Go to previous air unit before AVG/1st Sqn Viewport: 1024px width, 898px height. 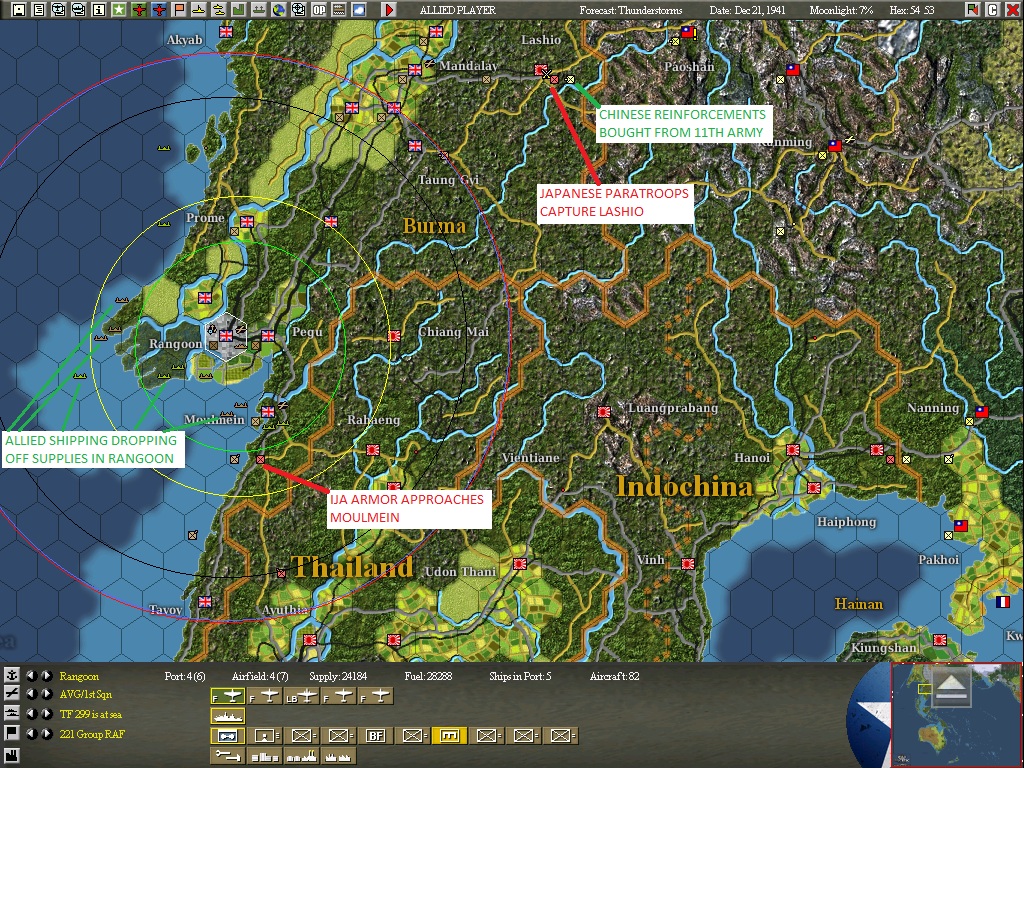[x=31, y=694]
